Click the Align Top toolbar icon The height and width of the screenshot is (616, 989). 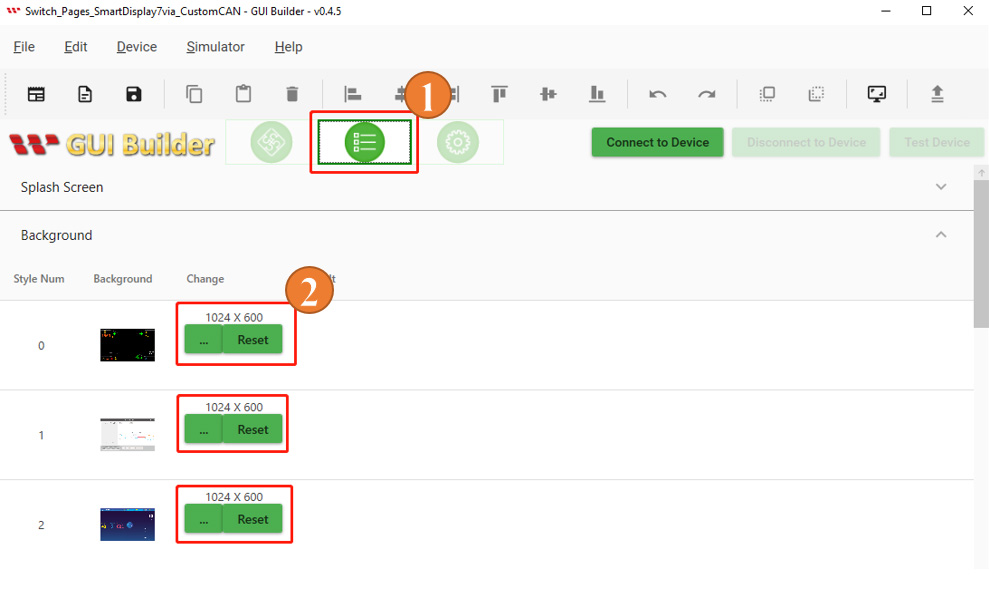499,94
